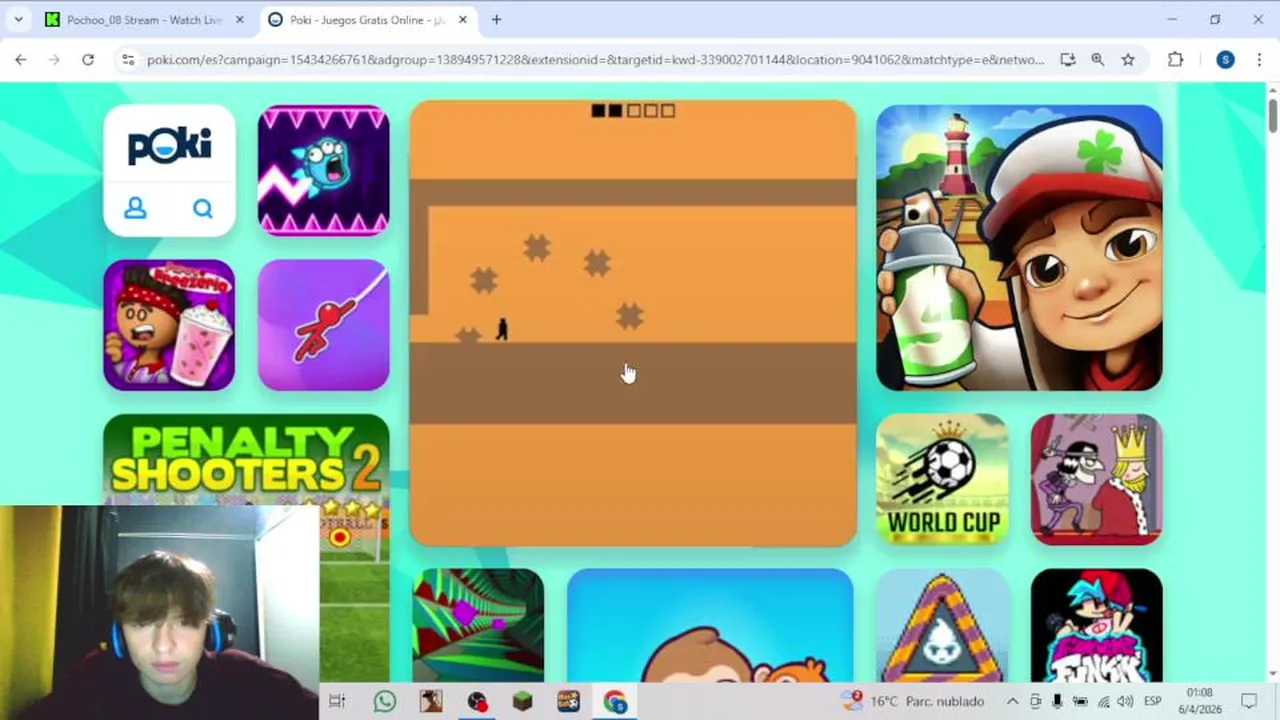Open the World Cup soccer game thumbnail
1280x720 pixels.
click(942, 479)
